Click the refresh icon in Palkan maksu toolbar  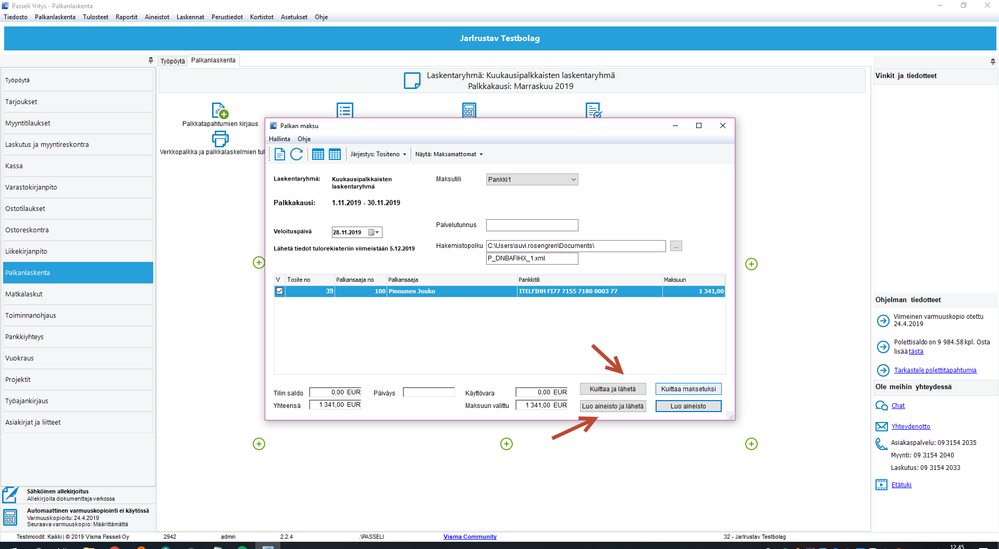tap(296, 154)
